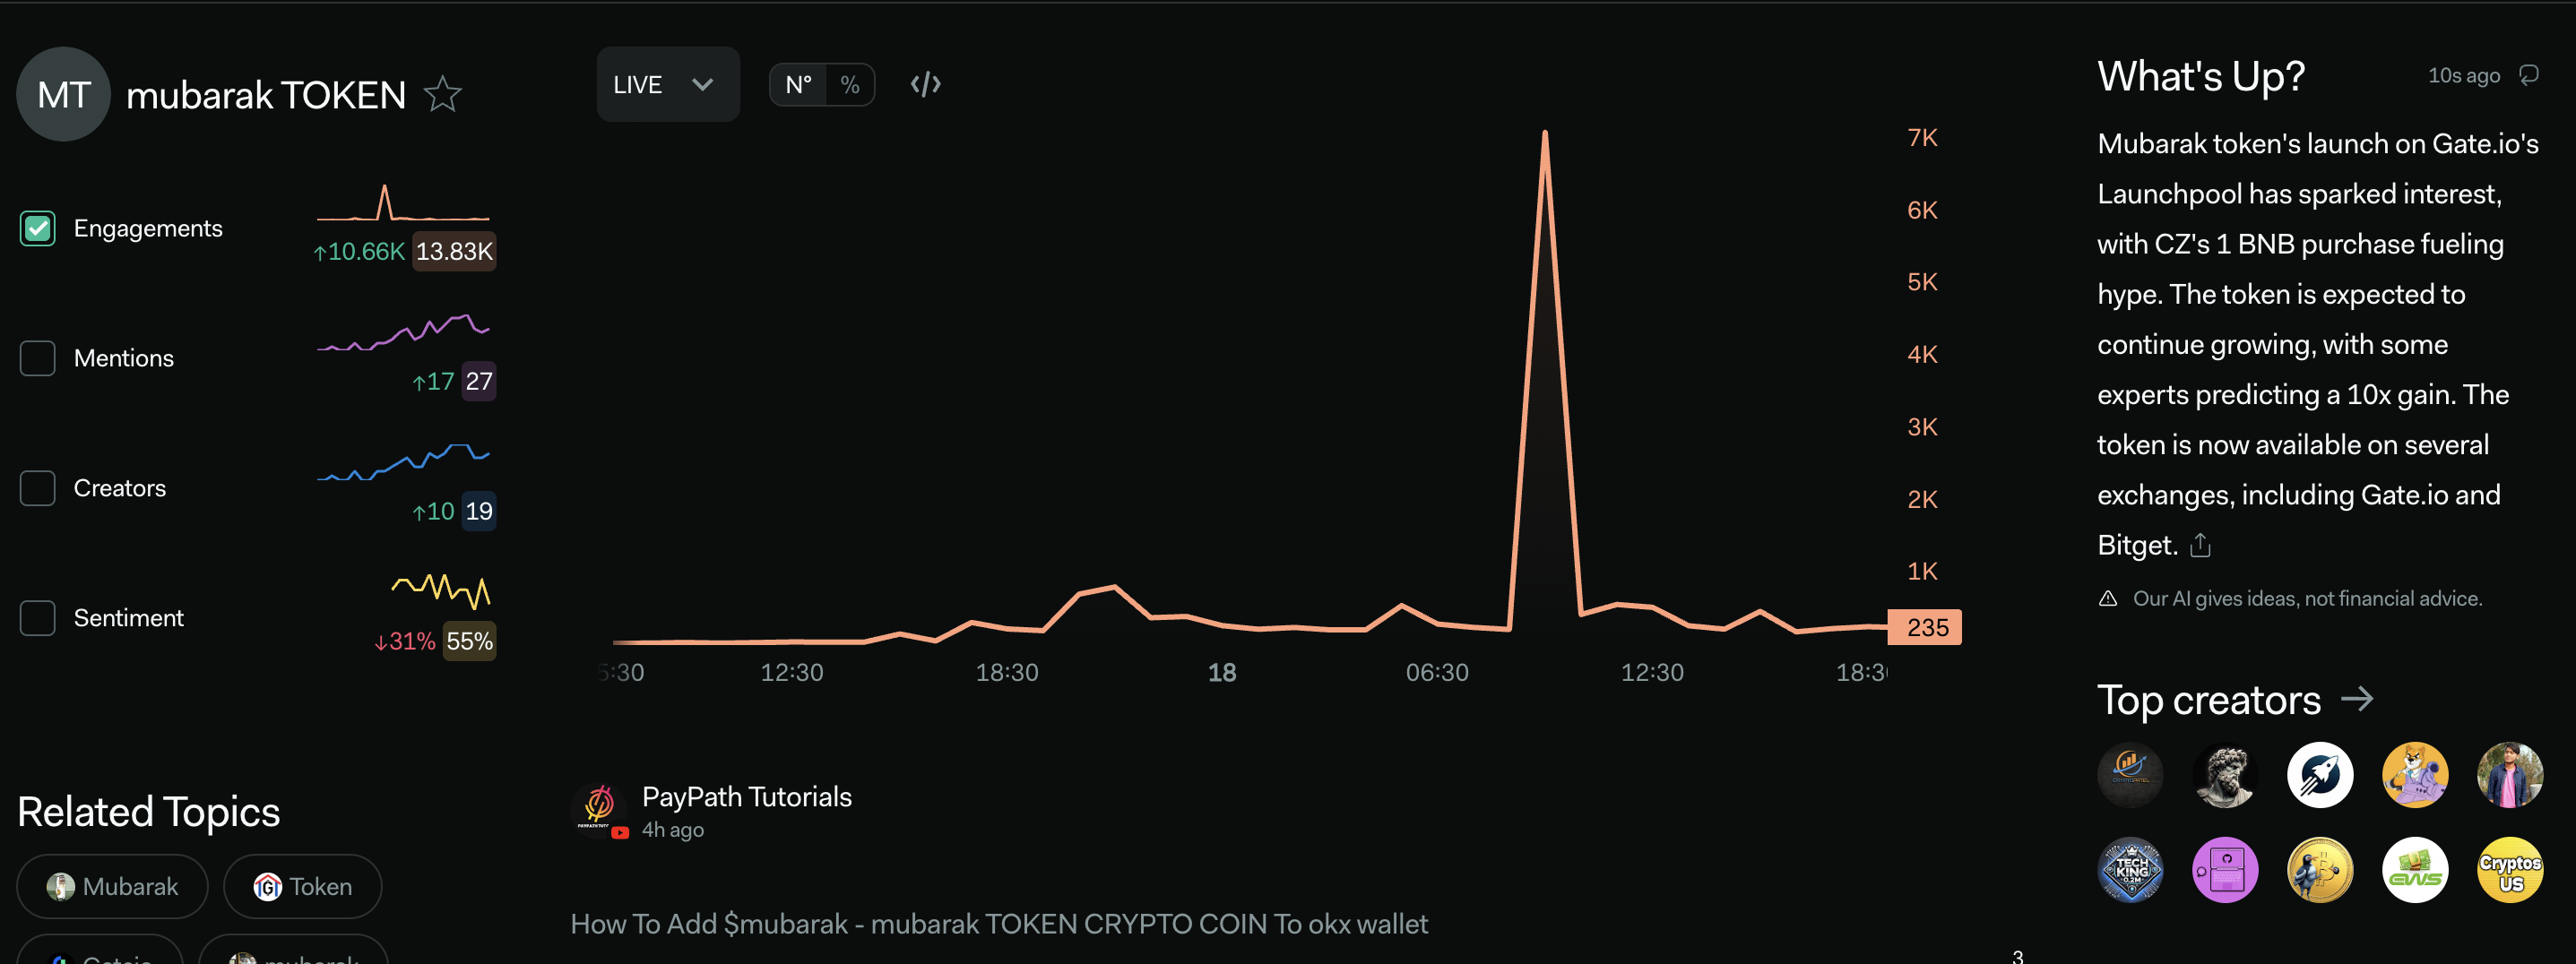Enable the Sentiment checkbox
The height and width of the screenshot is (964, 2576).
[x=37, y=618]
